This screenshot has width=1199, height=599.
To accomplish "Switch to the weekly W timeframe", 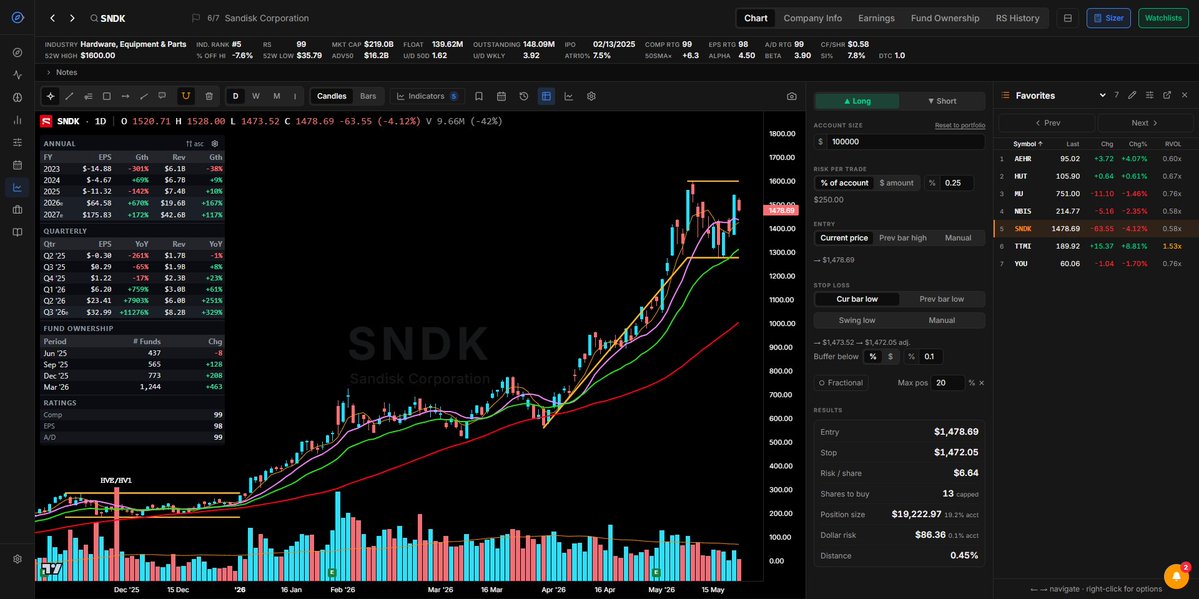I will pos(255,96).
